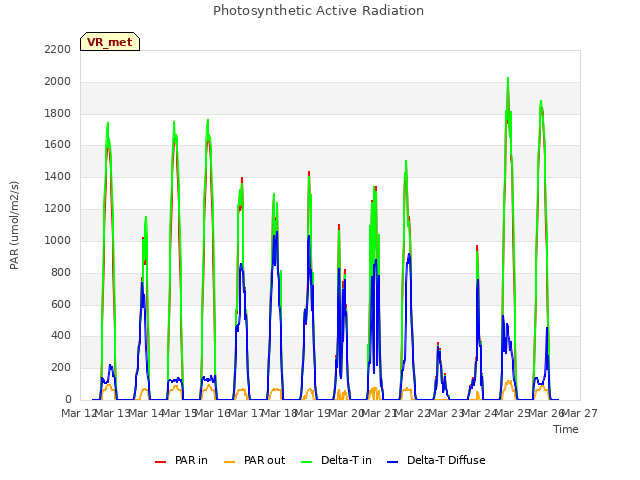Click the 1200 y-axis tick label

click(58, 209)
